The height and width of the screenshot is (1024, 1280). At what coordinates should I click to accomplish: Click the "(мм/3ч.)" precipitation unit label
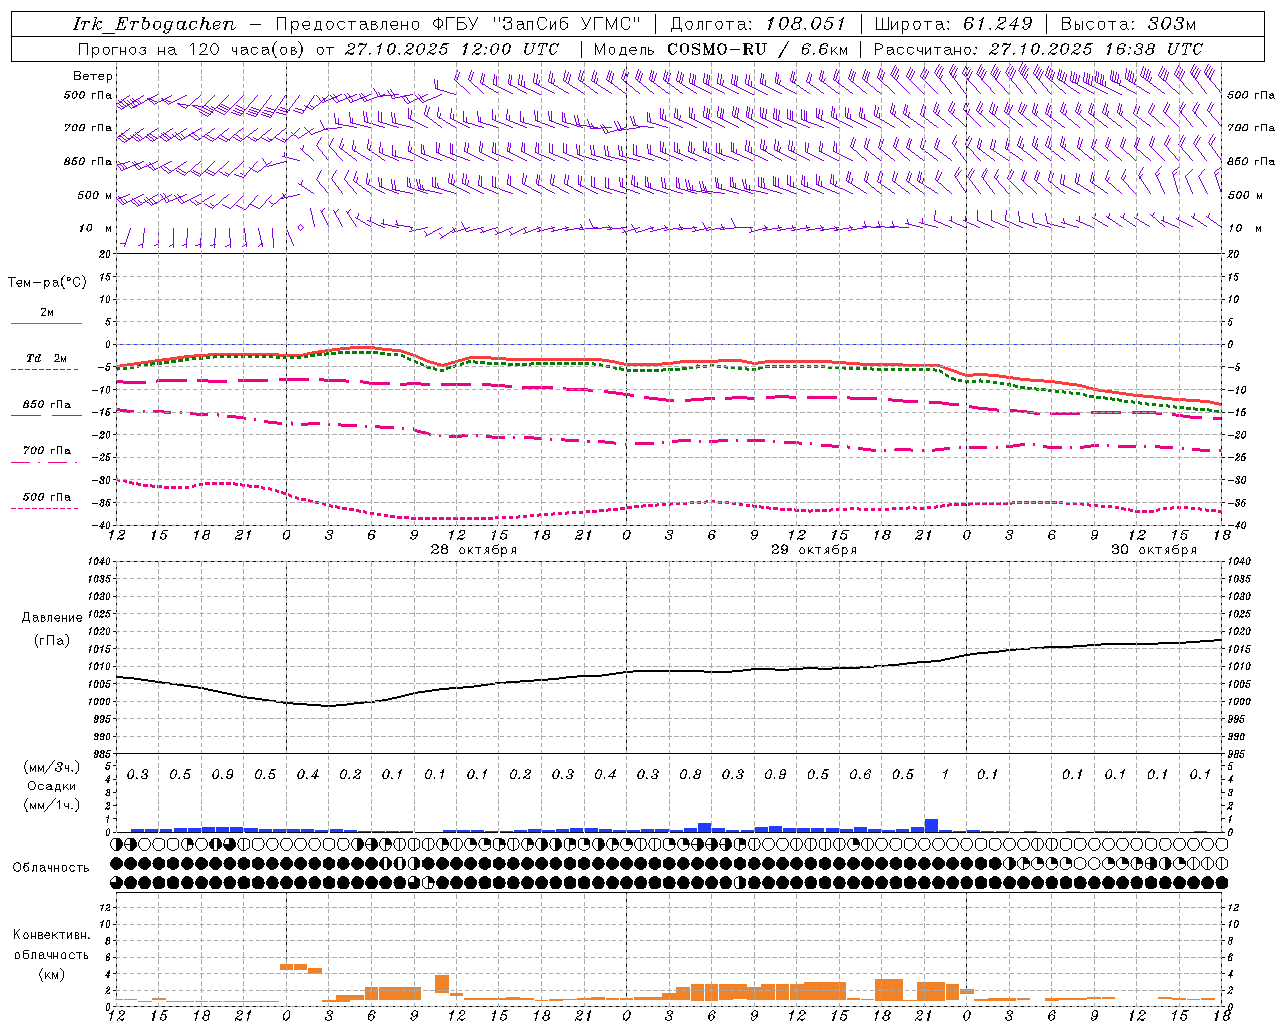click(x=51, y=767)
